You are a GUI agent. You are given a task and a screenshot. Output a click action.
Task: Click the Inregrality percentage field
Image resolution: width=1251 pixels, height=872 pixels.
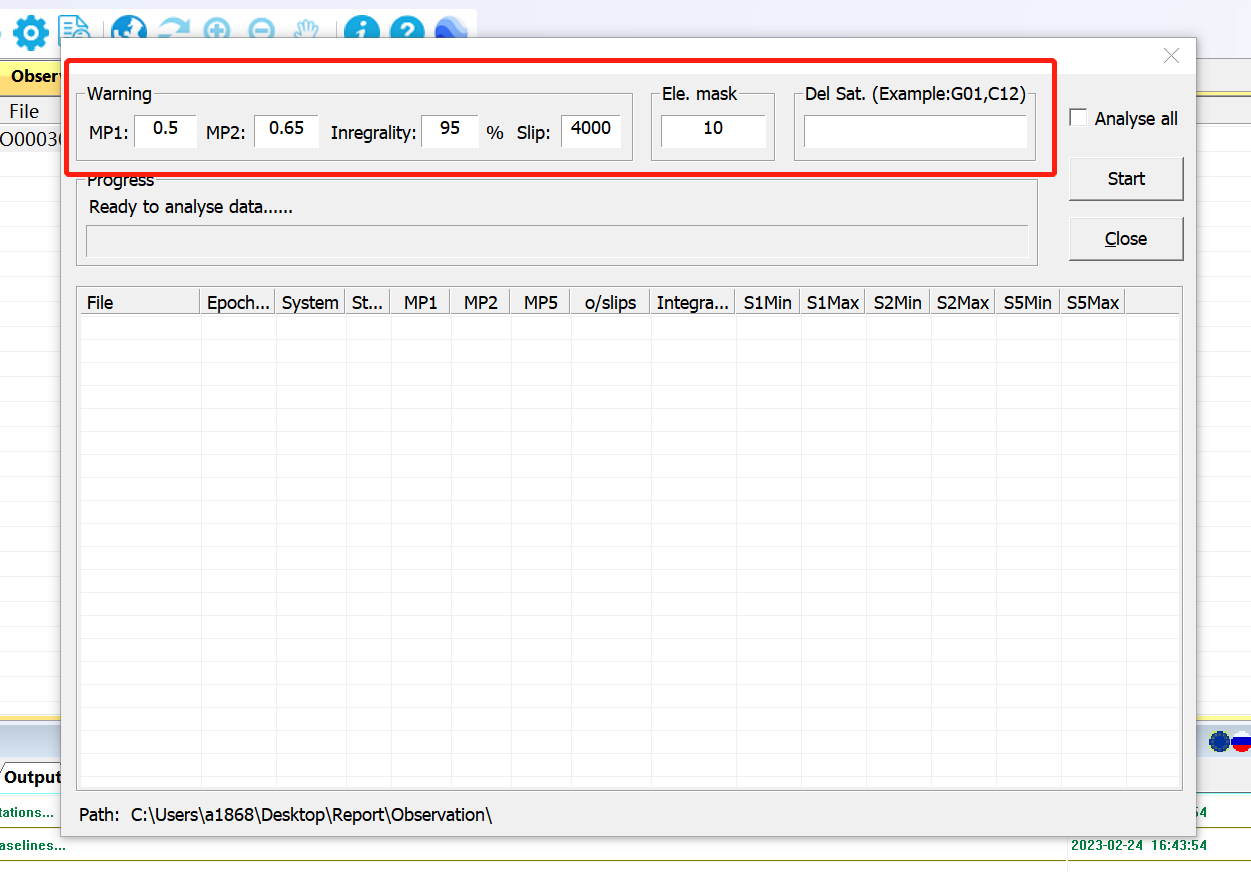tap(450, 130)
